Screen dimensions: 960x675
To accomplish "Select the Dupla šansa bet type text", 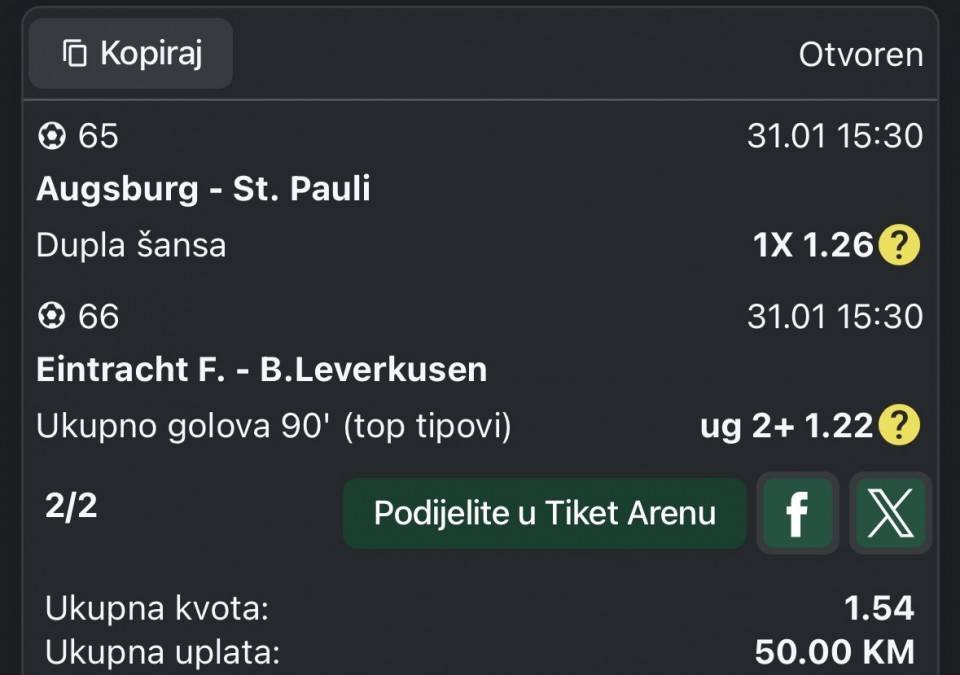I will click(131, 245).
